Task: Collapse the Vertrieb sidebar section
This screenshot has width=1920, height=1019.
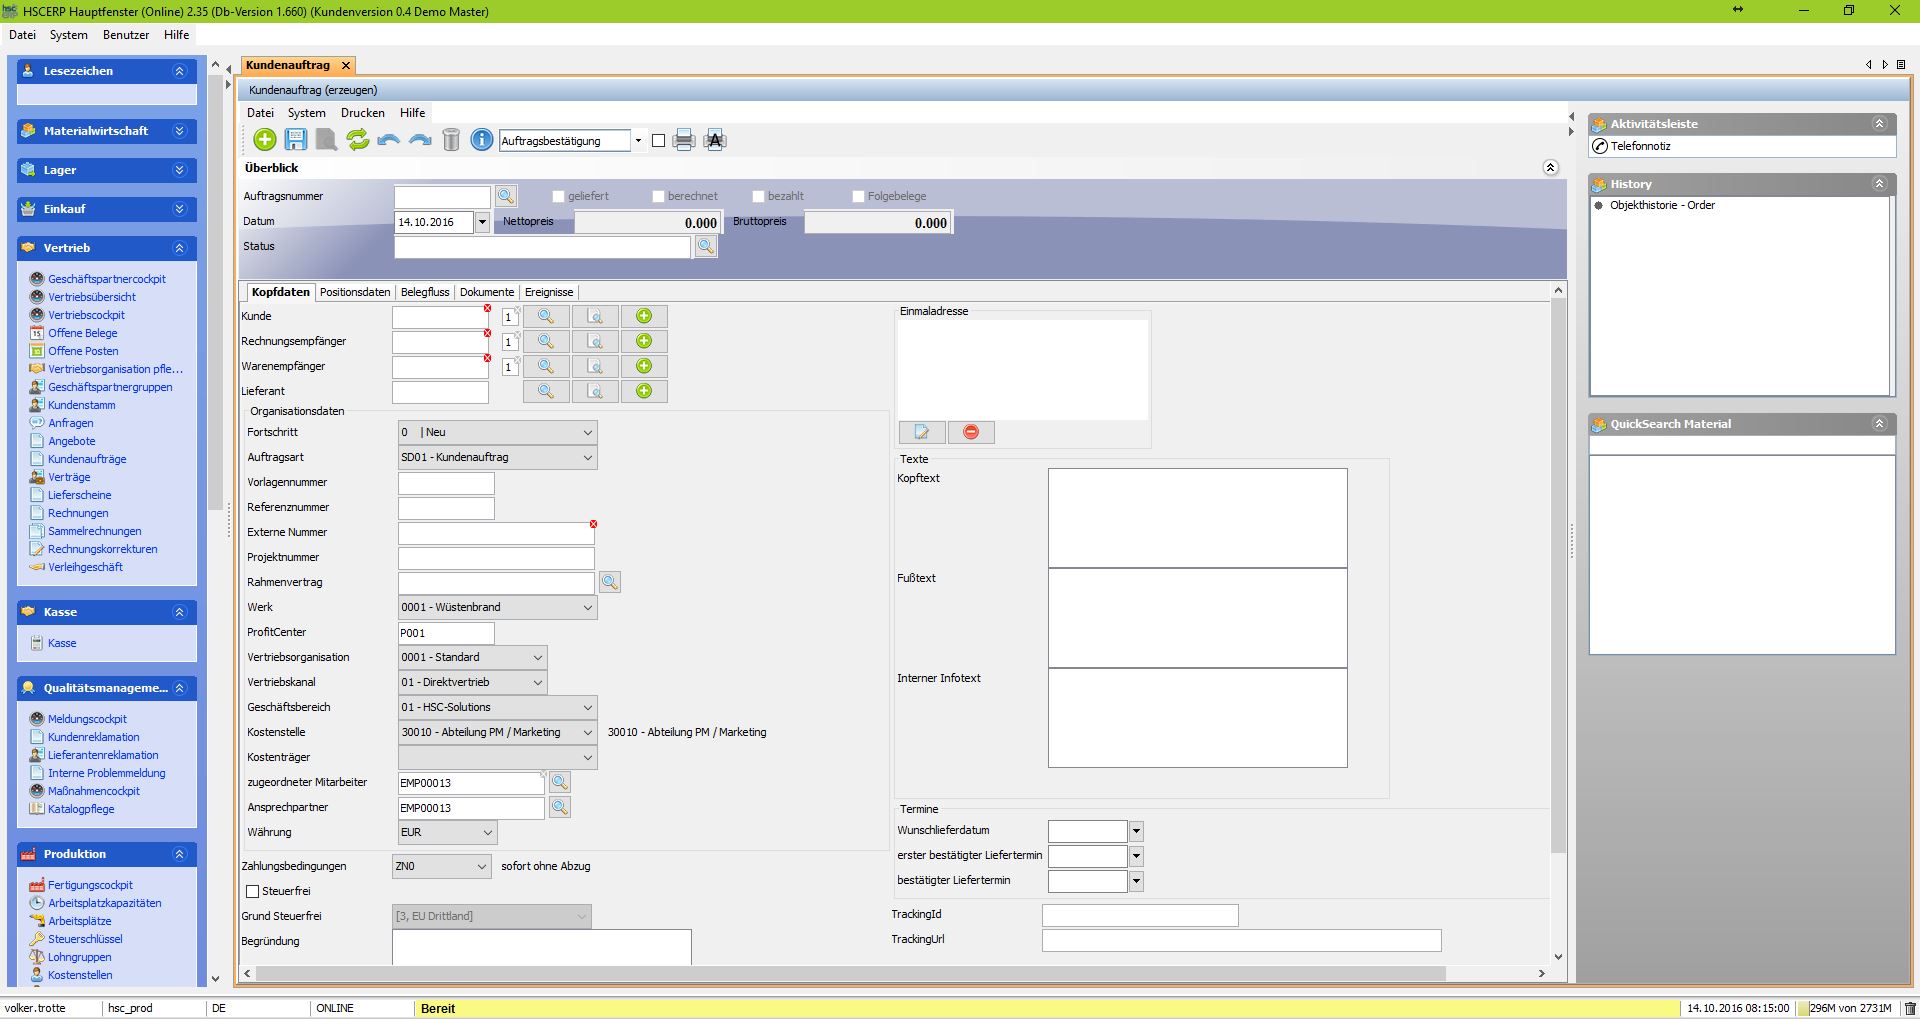Action: (x=180, y=248)
